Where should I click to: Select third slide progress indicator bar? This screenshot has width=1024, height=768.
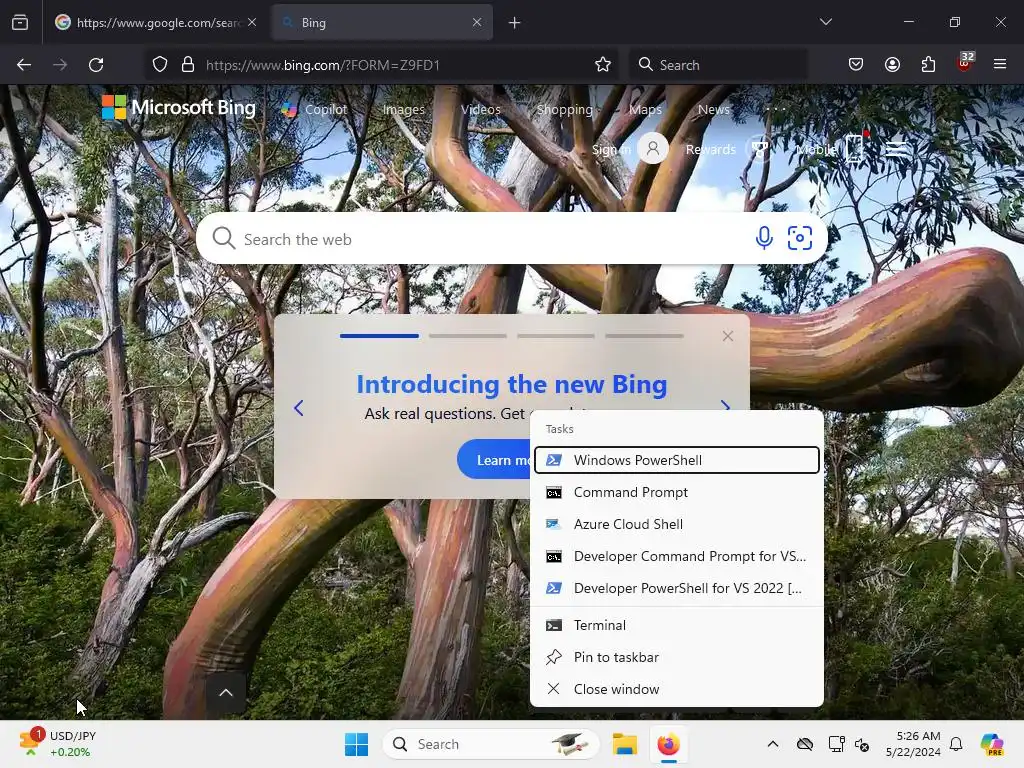(x=556, y=336)
